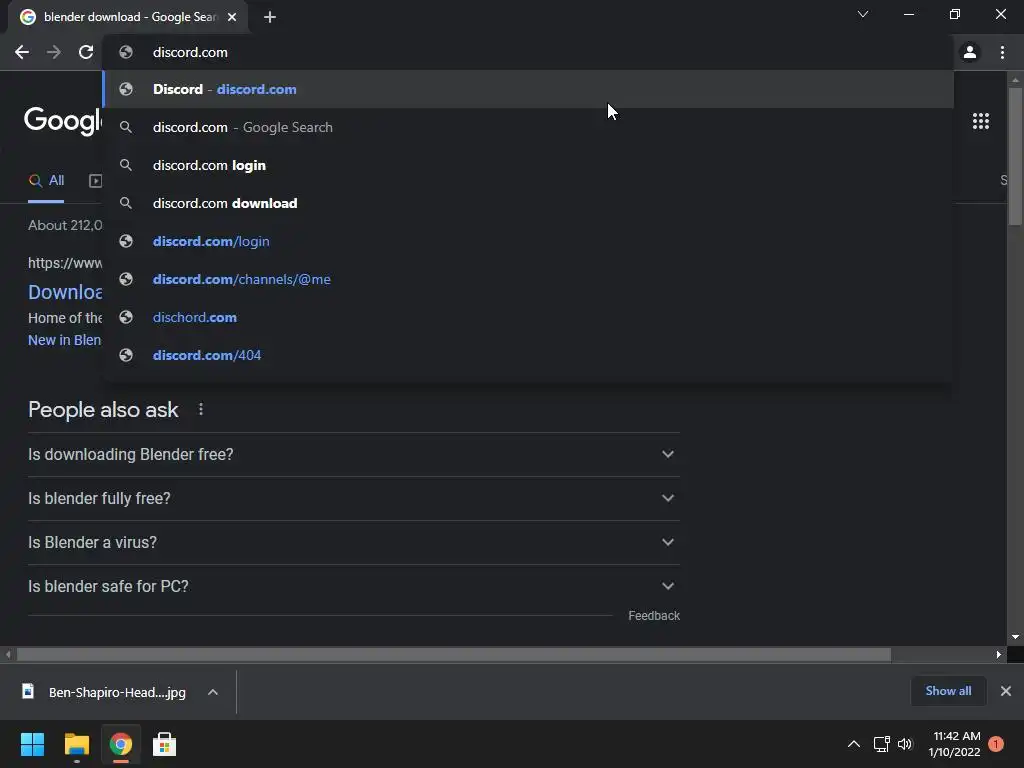This screenshot has width=1024, height=768.
Task: Select the Discord - discord.com suggestion
Action: pos(528,89)
